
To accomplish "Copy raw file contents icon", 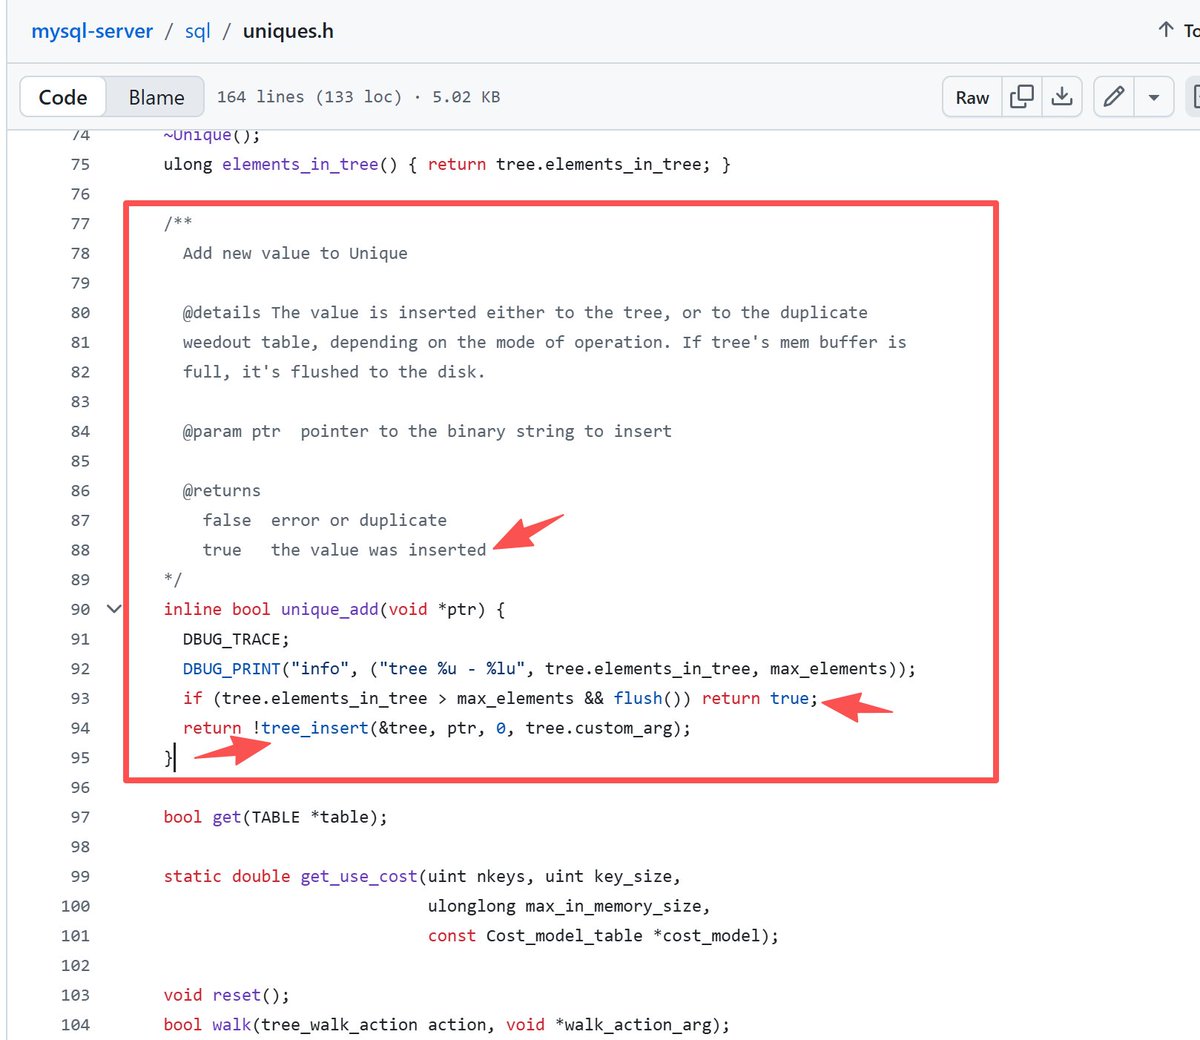I will pyautogui.click(x=1022, y=97).
